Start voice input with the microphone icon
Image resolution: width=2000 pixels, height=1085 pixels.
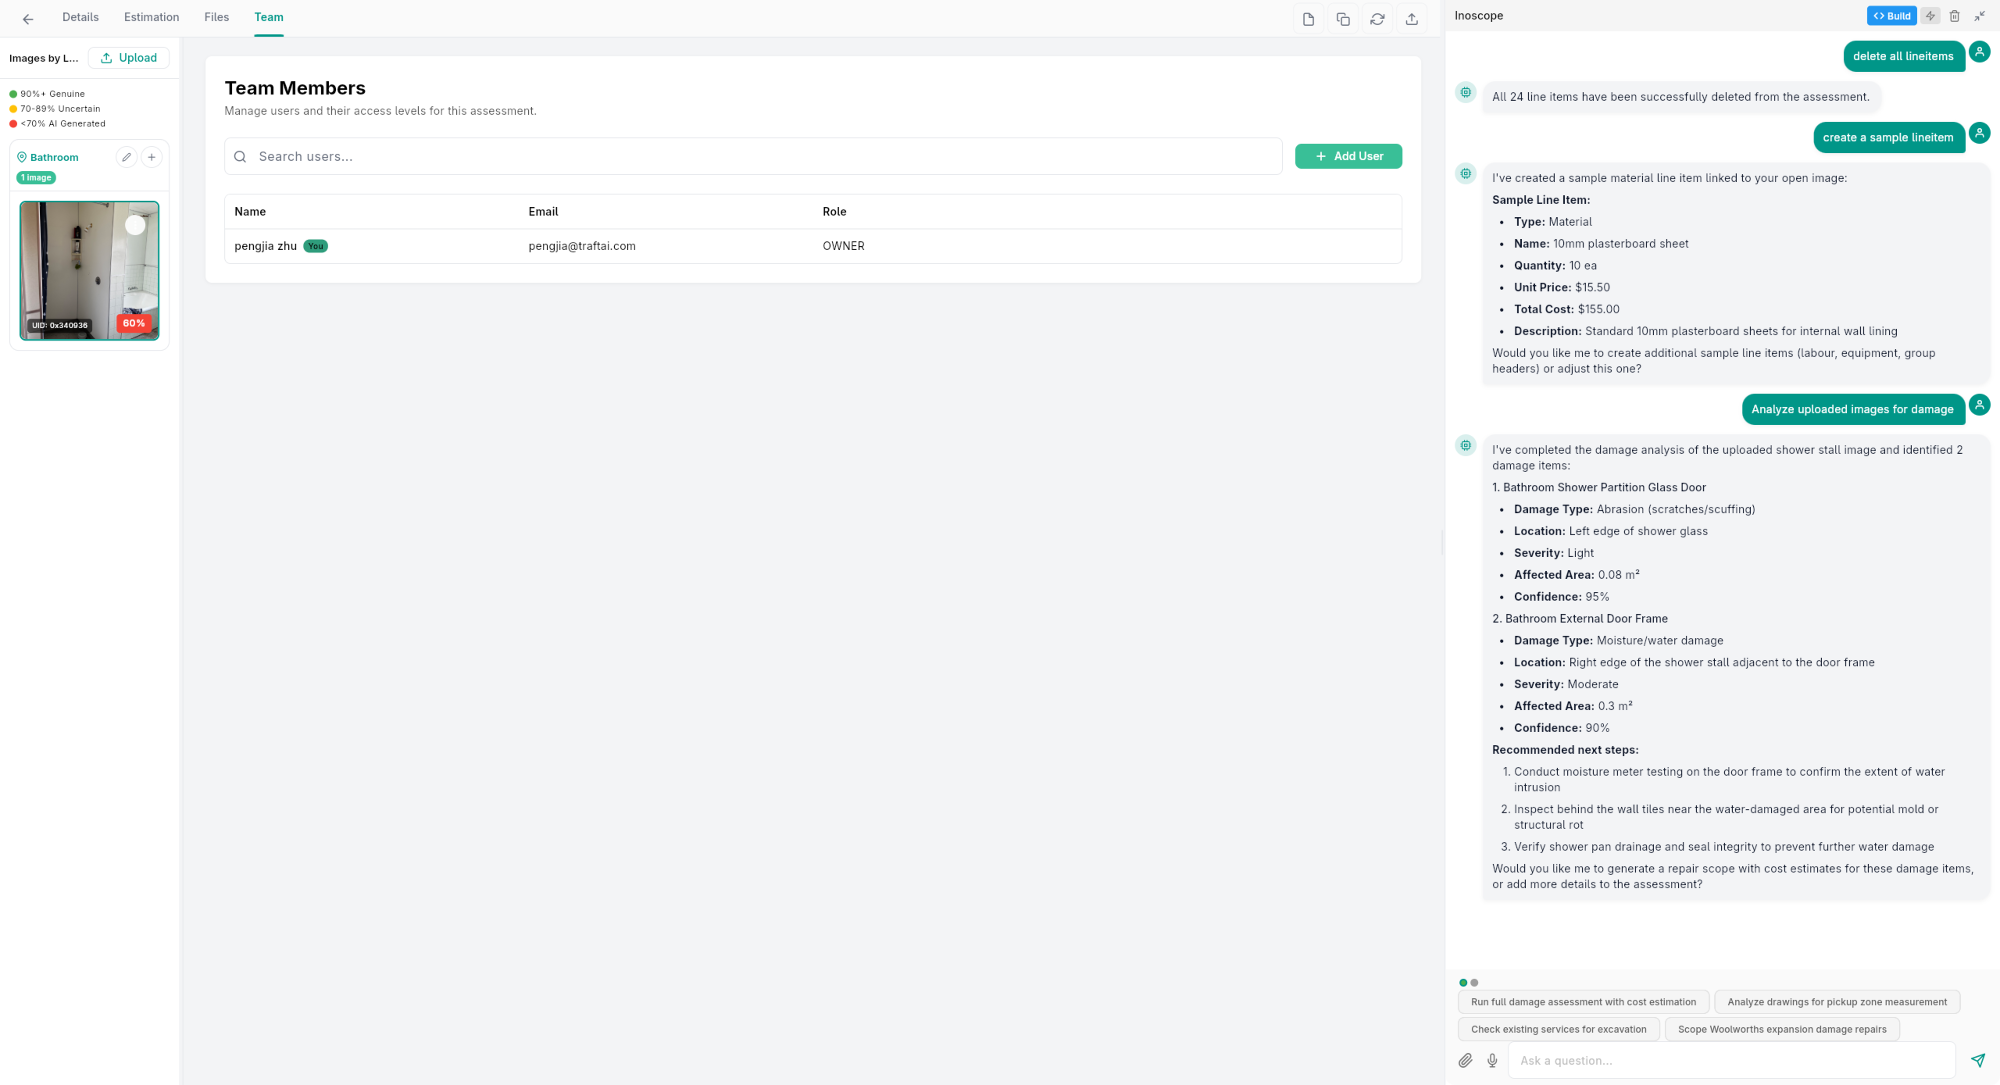coord(1491,1060)
